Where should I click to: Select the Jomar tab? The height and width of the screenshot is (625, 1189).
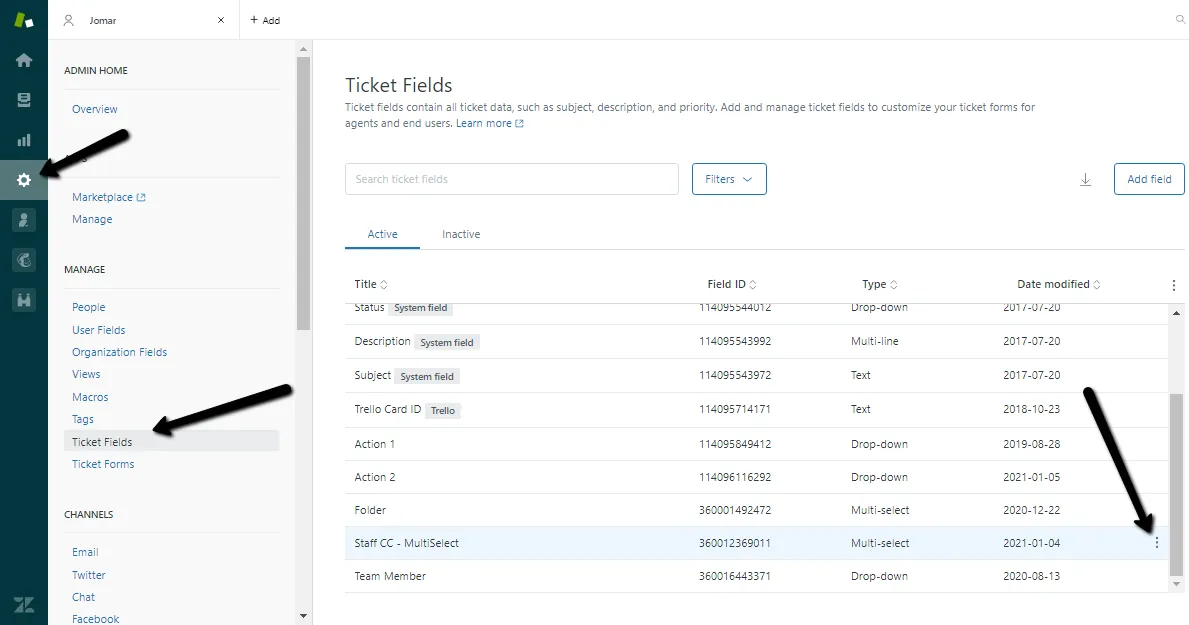coord(144,20)
